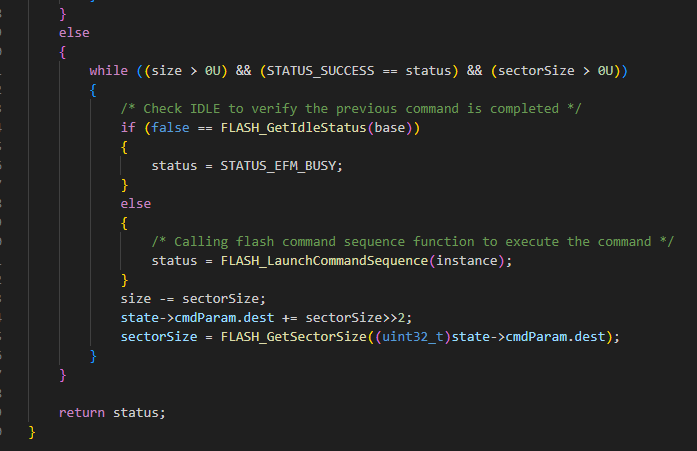Click the 'false' literal in the if condition
Screen dimensions: 697x451
tap(163, 128)
